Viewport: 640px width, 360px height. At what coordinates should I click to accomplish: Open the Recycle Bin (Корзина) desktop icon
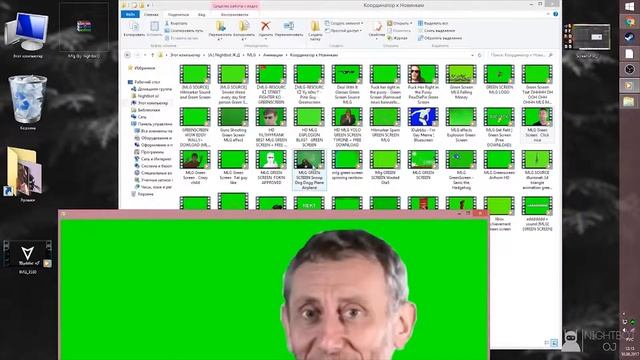point(27,103)
